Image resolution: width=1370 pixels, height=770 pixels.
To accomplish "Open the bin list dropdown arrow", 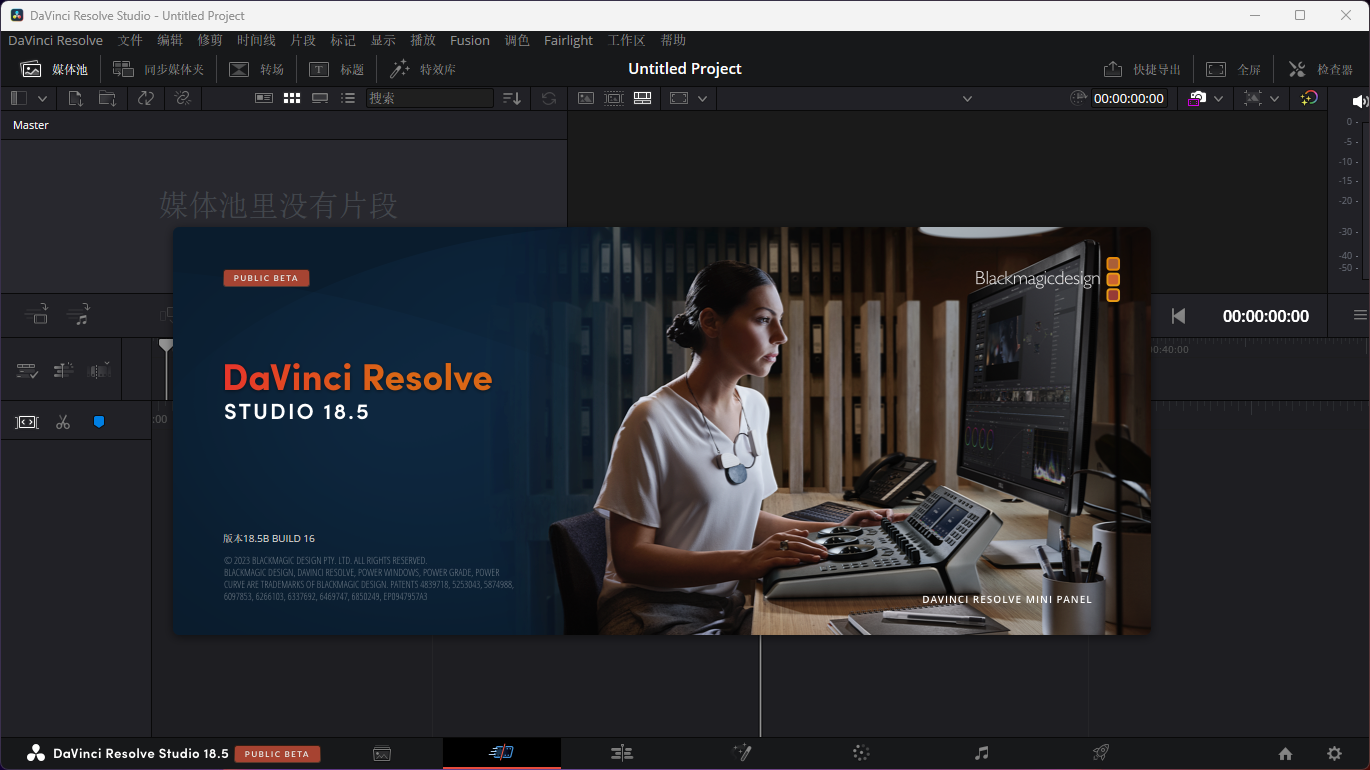I will click(42, 98).
